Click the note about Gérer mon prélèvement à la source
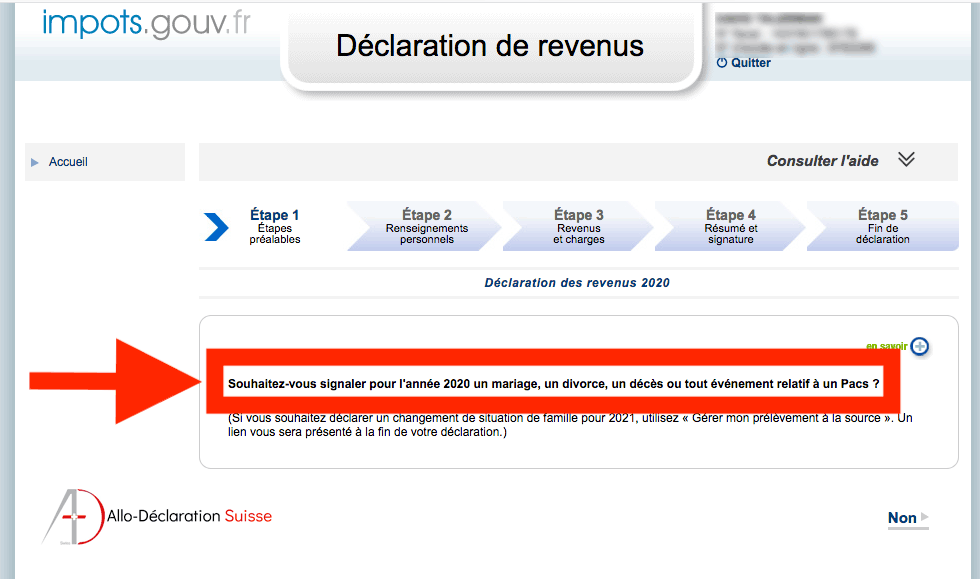The width and height of the screenshot is (980, 579). (x=570, y=425)
